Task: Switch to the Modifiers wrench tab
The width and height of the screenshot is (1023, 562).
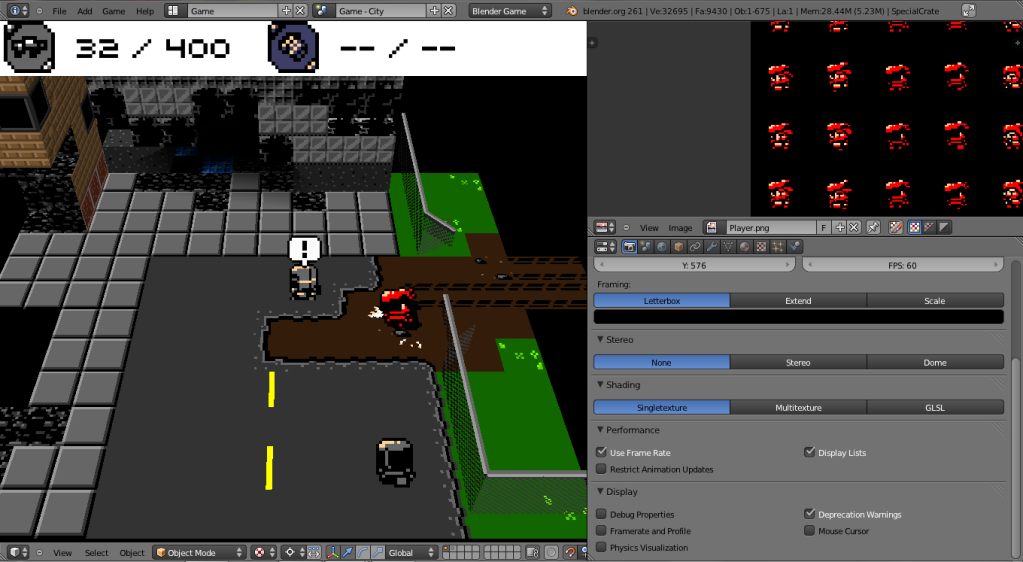Action: click(x=712, y=246)
